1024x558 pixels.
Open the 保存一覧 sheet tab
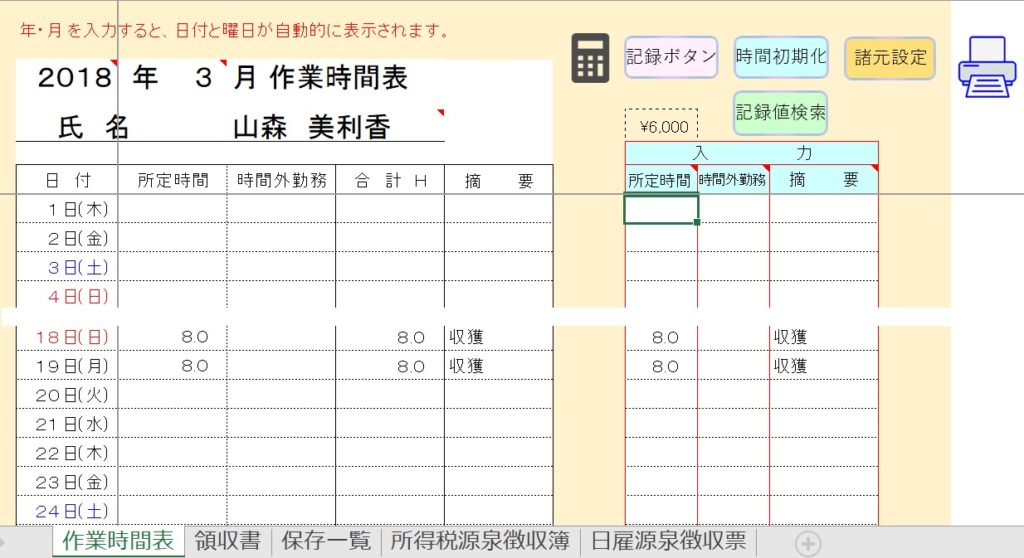pyautogui.click(x=326, y=541)
